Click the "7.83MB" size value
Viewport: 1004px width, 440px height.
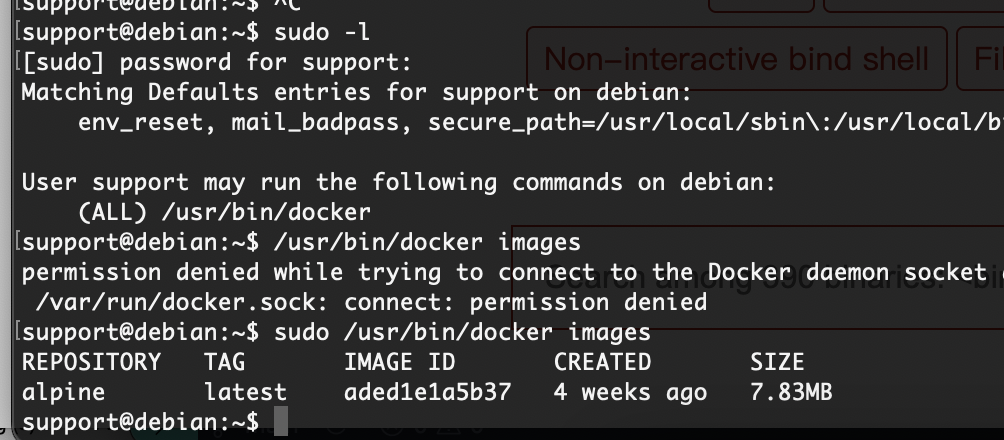[791, 392]
